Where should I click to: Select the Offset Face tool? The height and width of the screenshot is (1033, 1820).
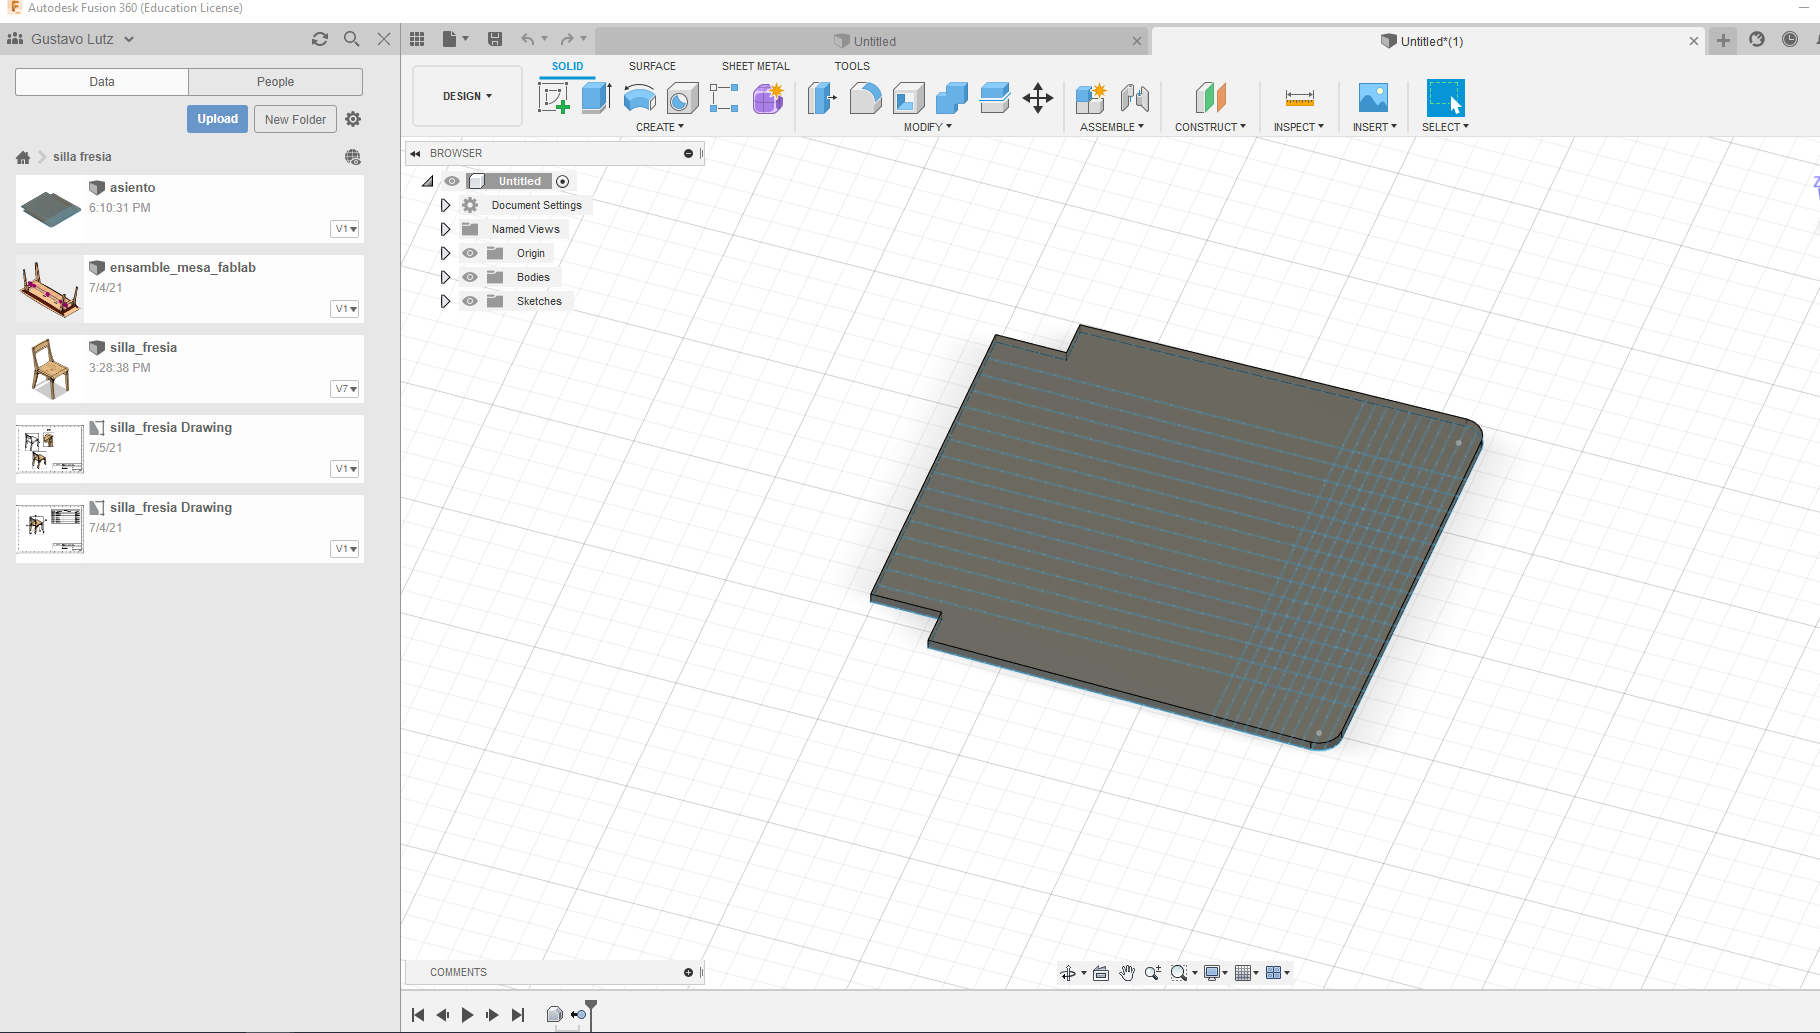point(995,98)
